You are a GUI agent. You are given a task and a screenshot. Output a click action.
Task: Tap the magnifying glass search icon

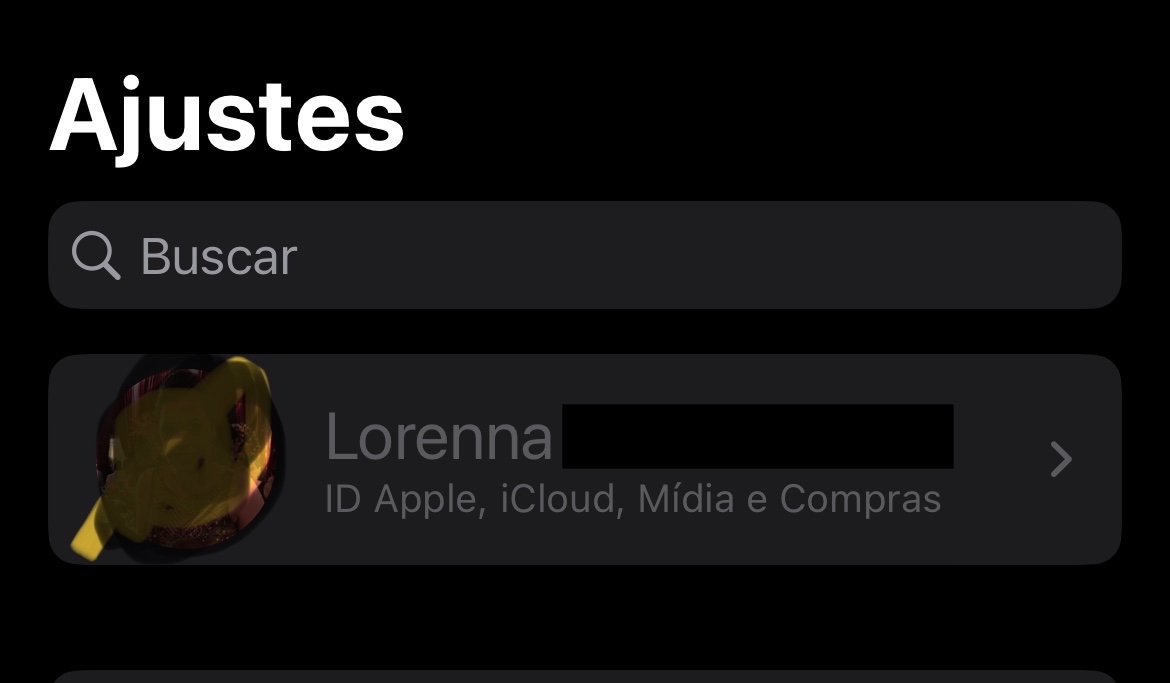point(96,256)
